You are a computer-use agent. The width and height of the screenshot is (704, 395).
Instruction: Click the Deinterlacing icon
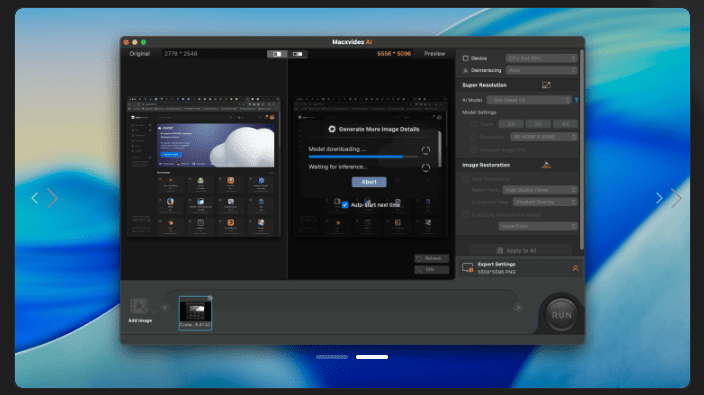pyautogui.click(x=466, y=70)
